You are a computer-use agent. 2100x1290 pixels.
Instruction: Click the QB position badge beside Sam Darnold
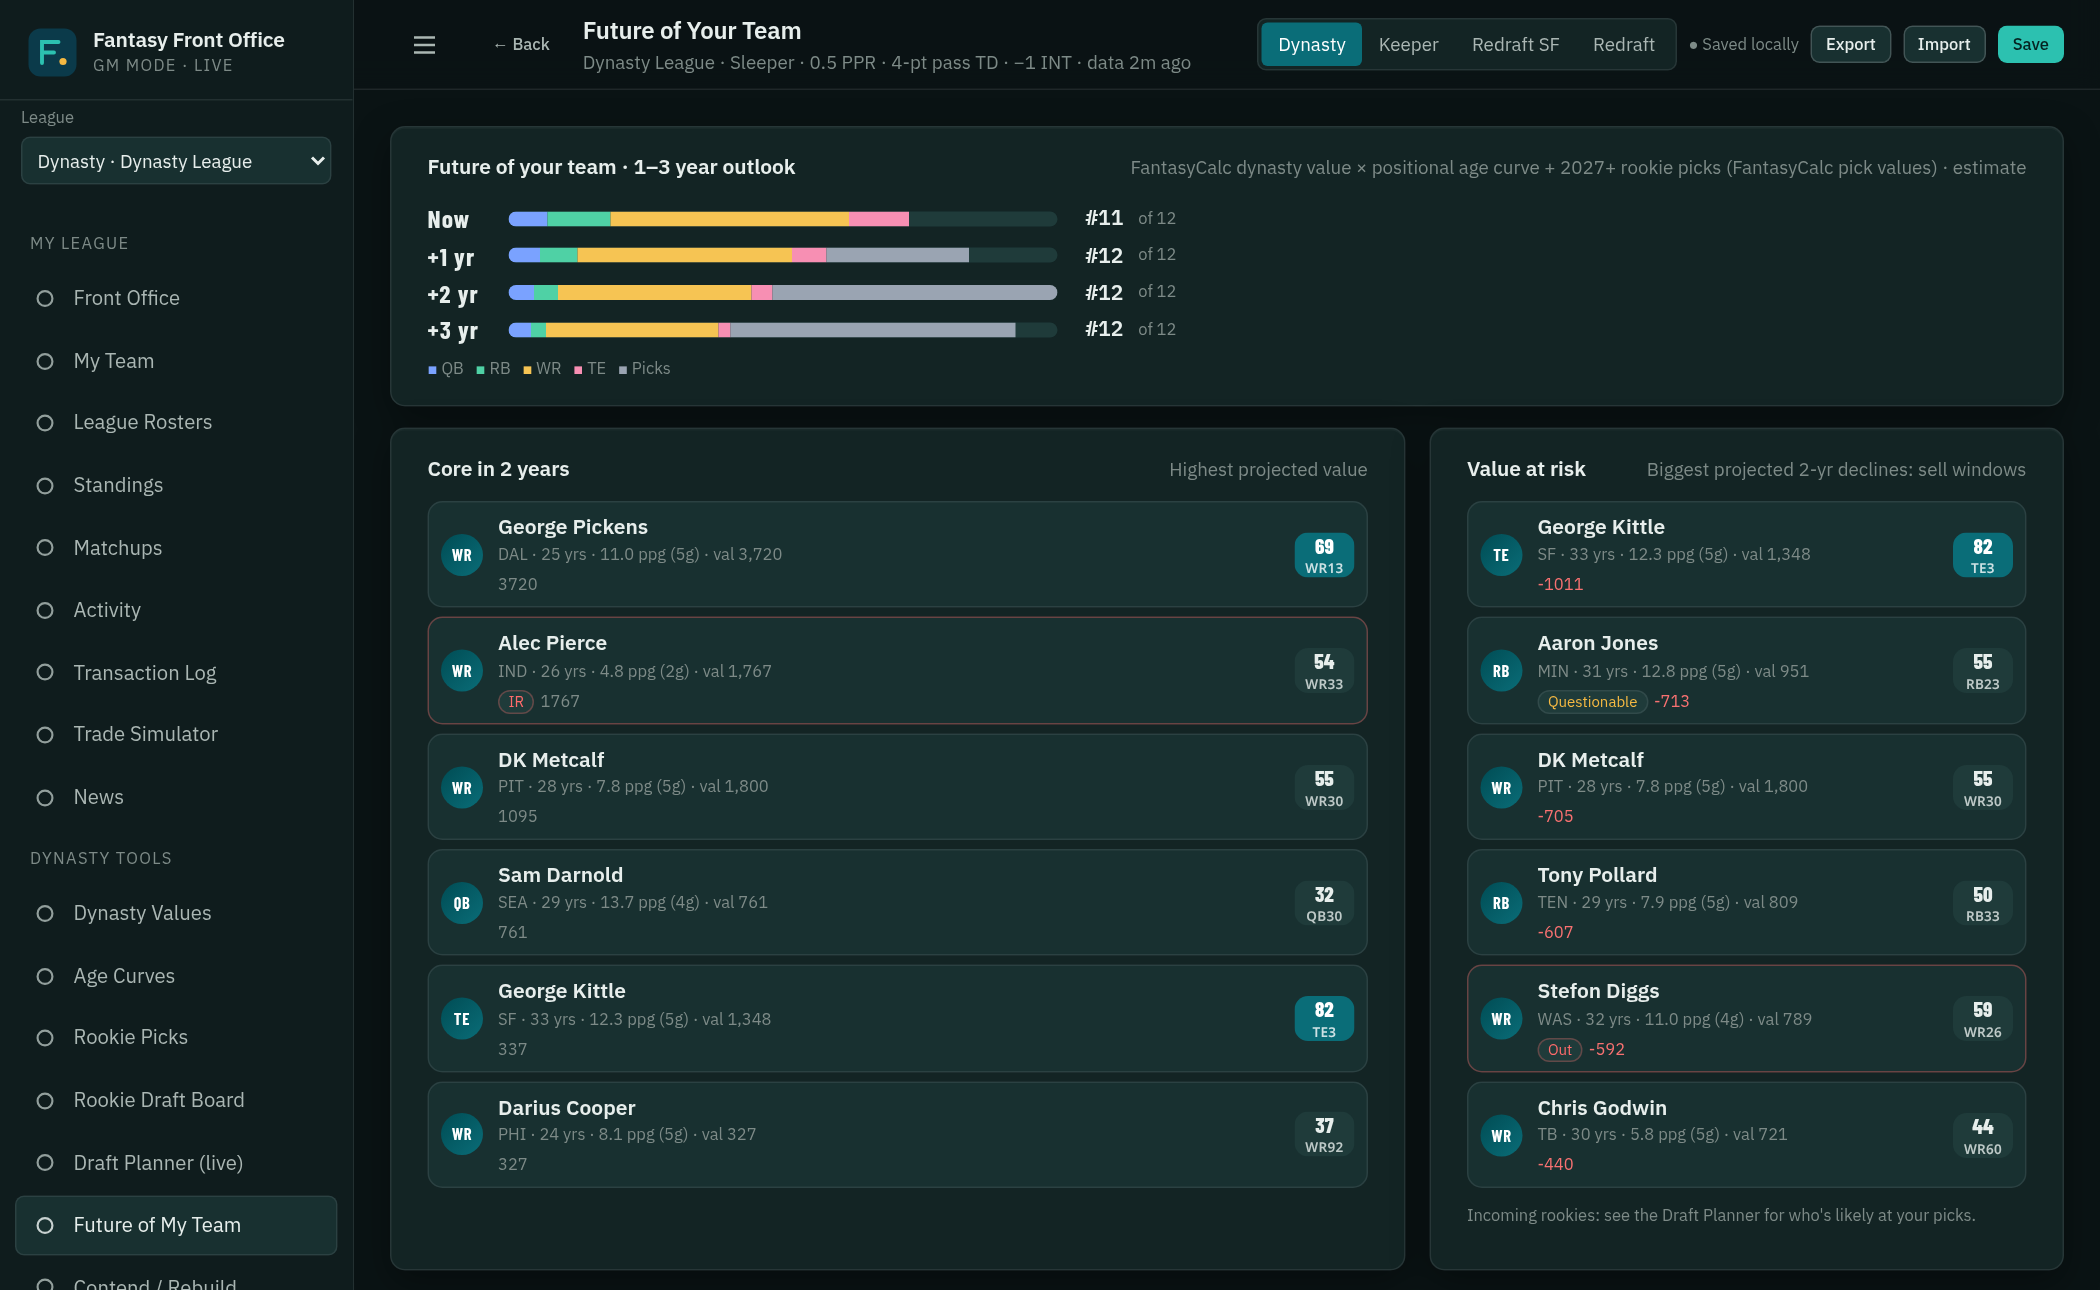tap(462, 903)
